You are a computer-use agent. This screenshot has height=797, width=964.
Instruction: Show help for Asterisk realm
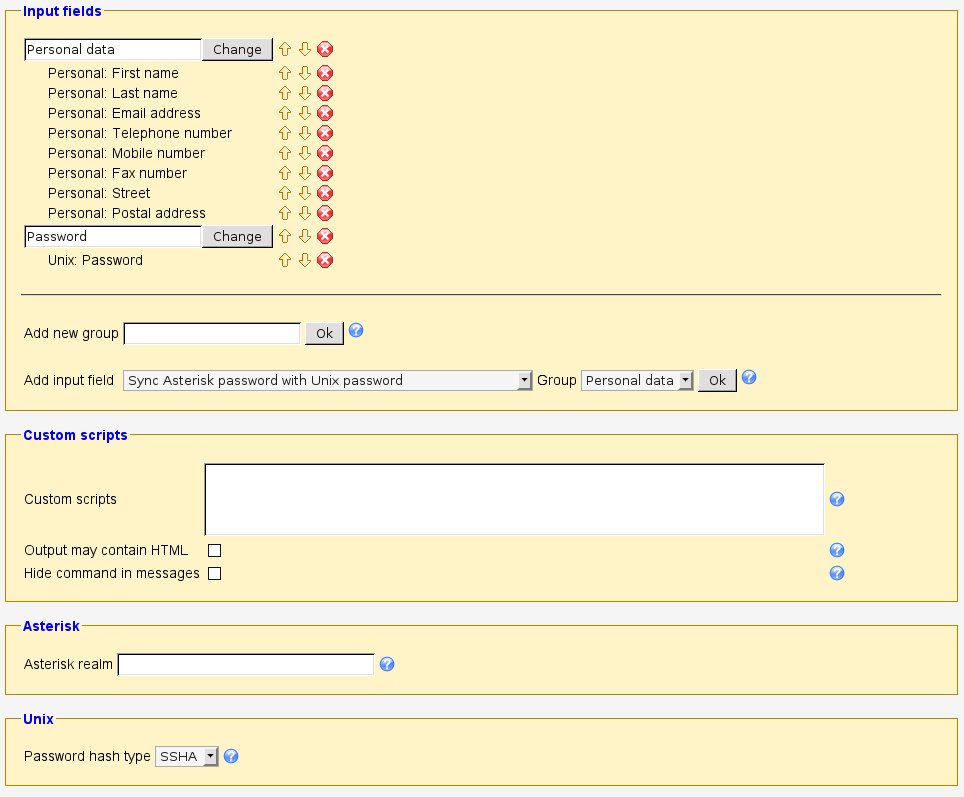coord(387,664)
